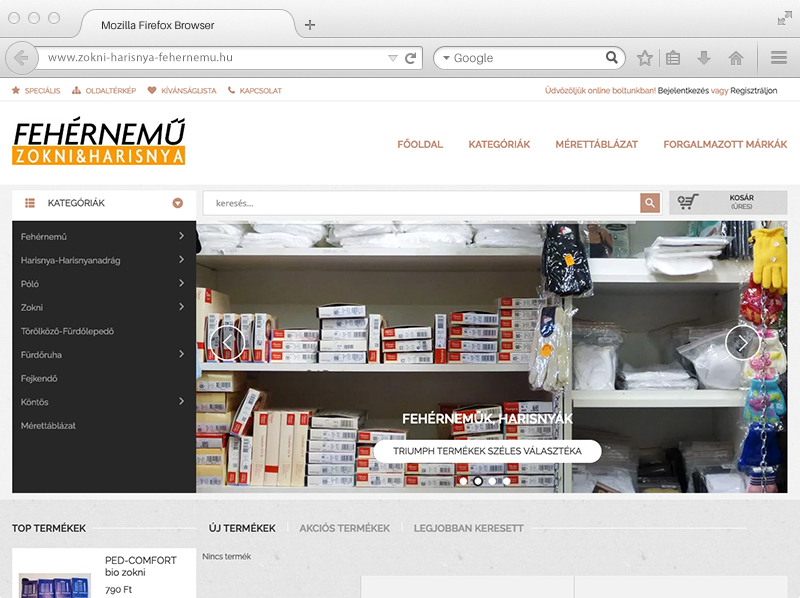Image resolution: width=800 pixels, height=598 pixels.
Task: Click the Bejelentkezés login link
Action: point(683,90)
